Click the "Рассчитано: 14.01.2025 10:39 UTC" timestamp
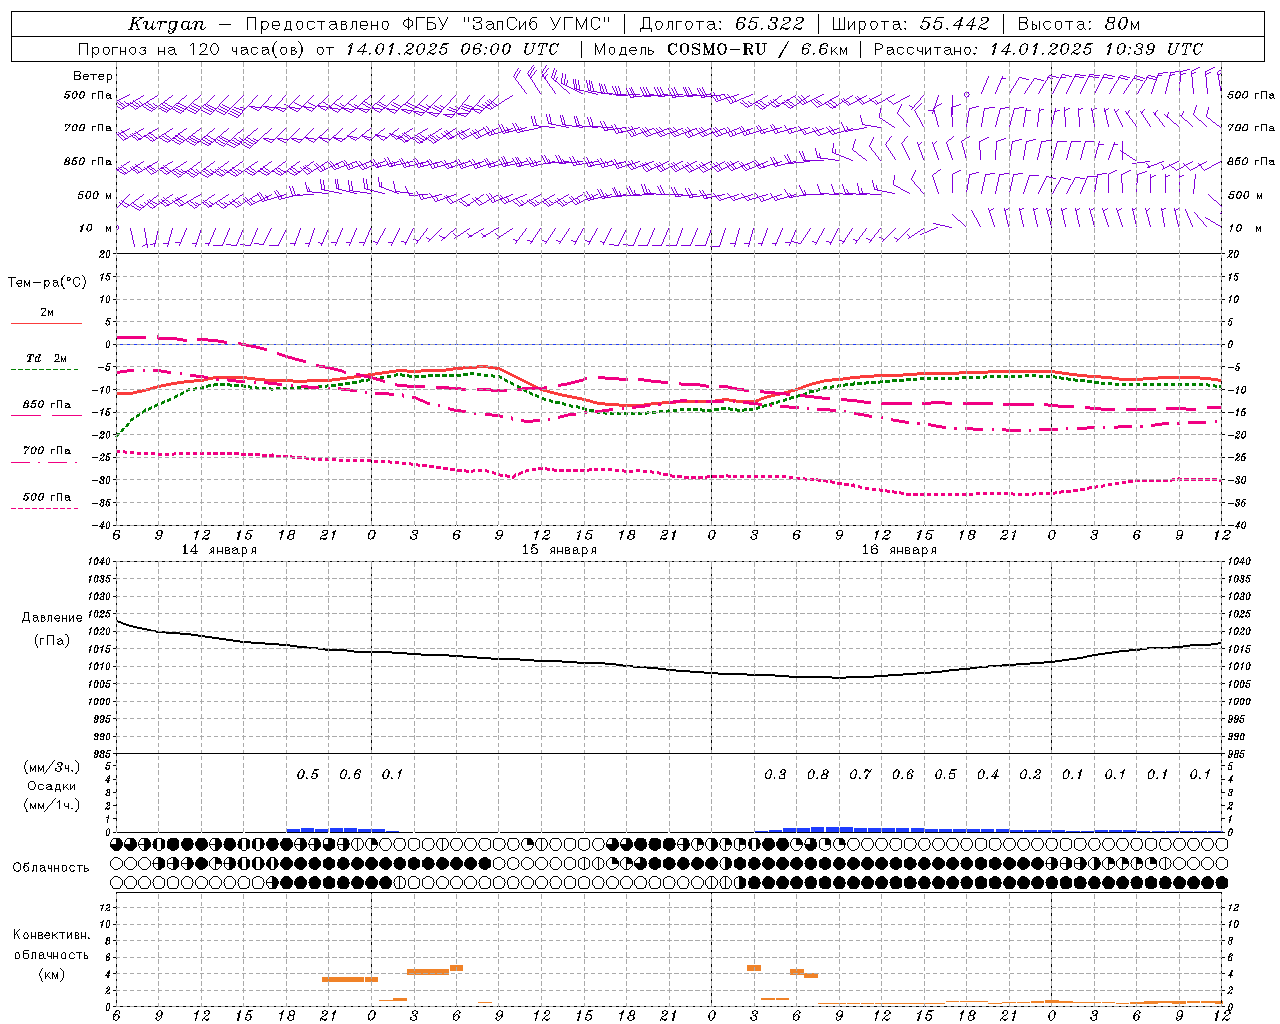The image size is (1280, 1024). pos(1038,49)
